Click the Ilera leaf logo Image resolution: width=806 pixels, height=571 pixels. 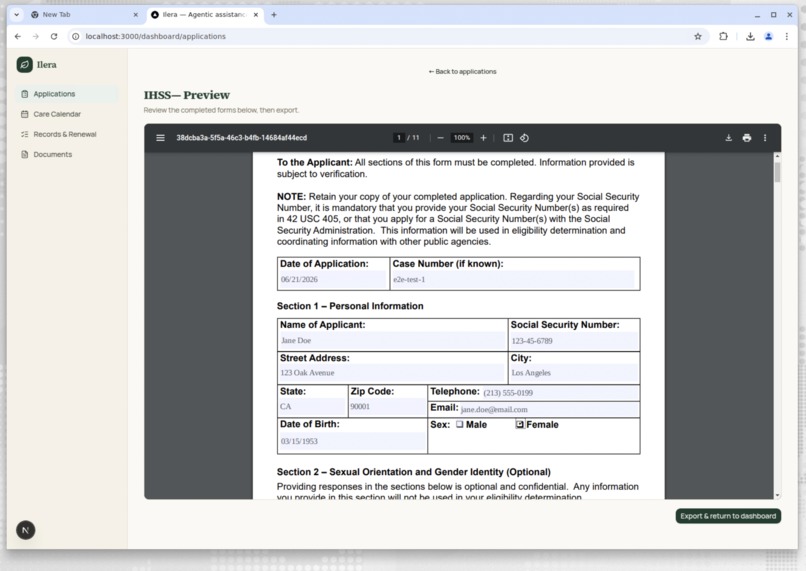click(x=25, y=65)
